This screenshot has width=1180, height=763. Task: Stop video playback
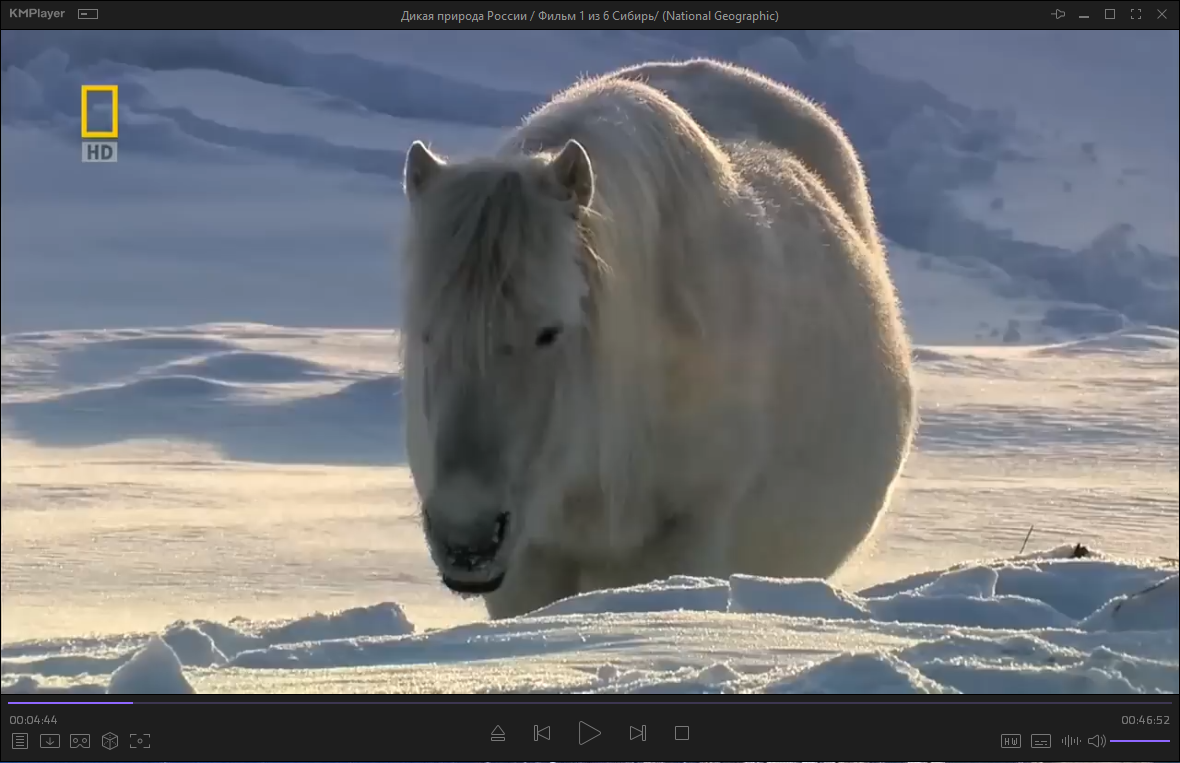point(682,733)
